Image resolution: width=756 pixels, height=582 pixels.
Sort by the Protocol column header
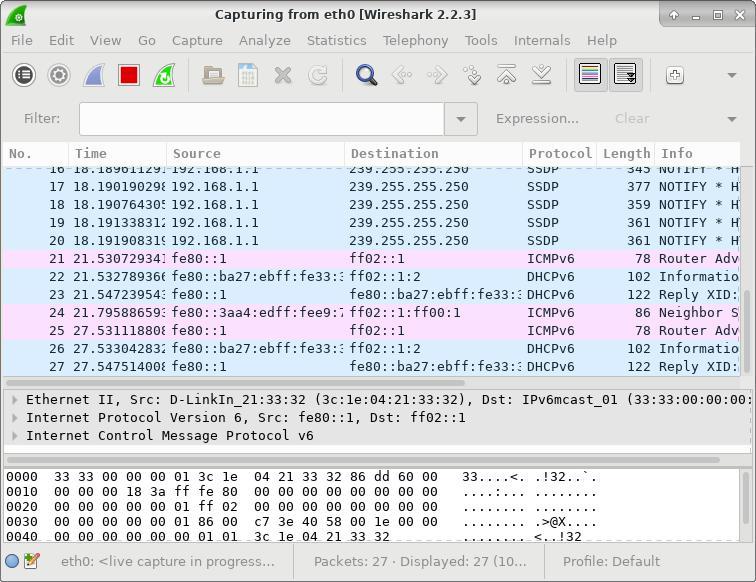pyautogui.click(x=560, y=153)
